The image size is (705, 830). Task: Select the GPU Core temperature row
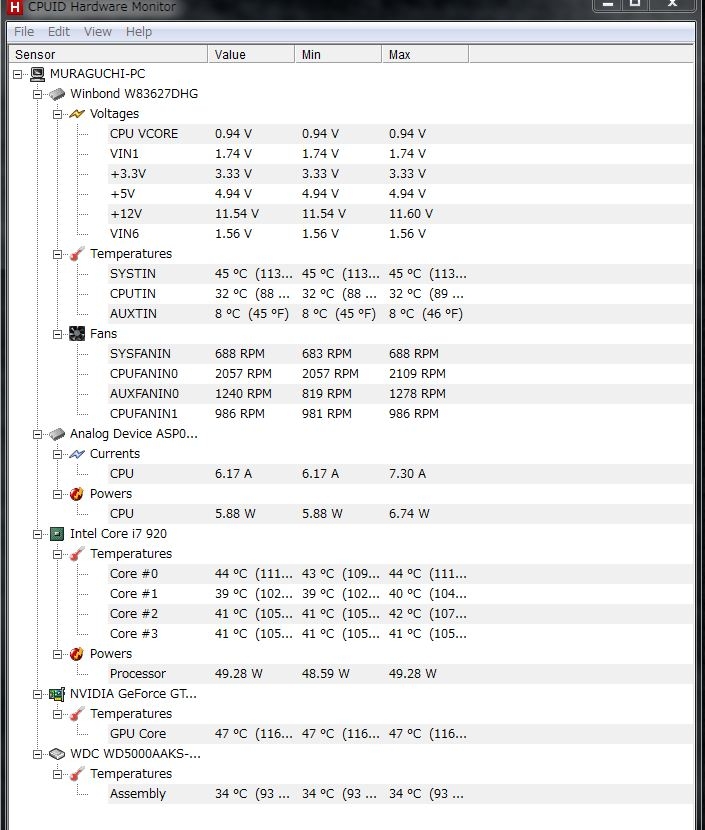(x=138, y=734)
